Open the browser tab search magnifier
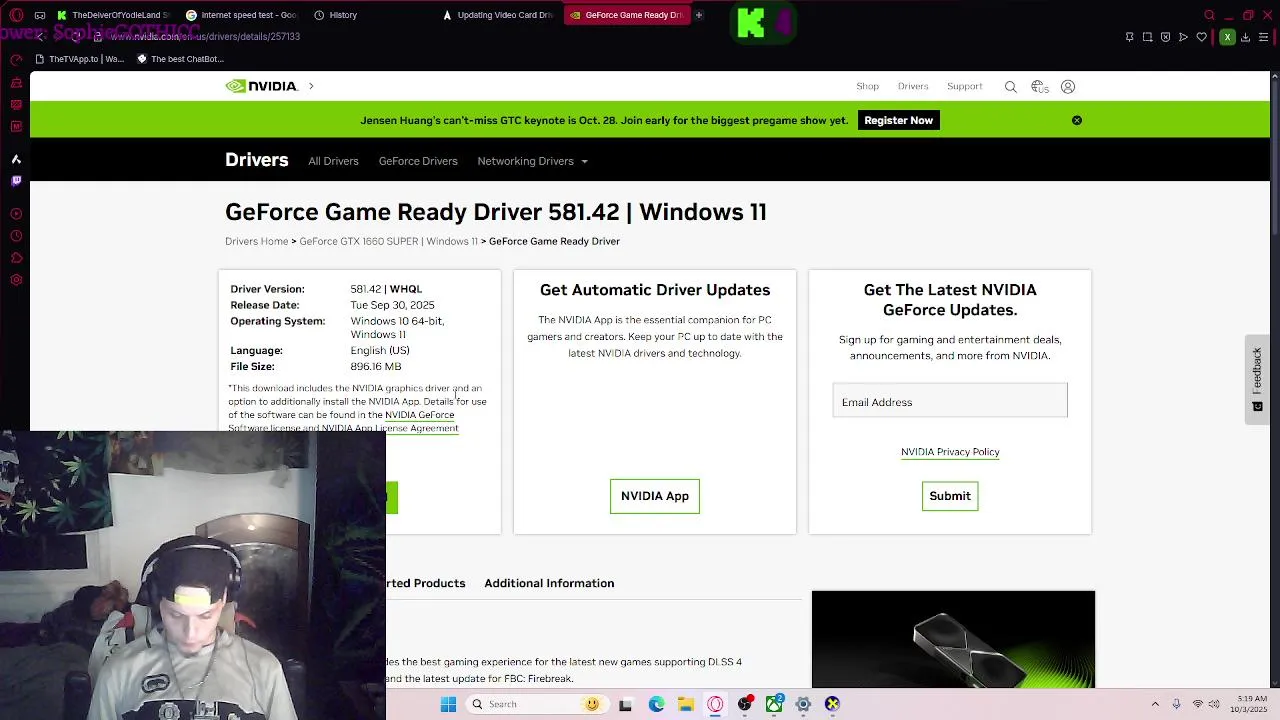 click(x=1209, y=15)
